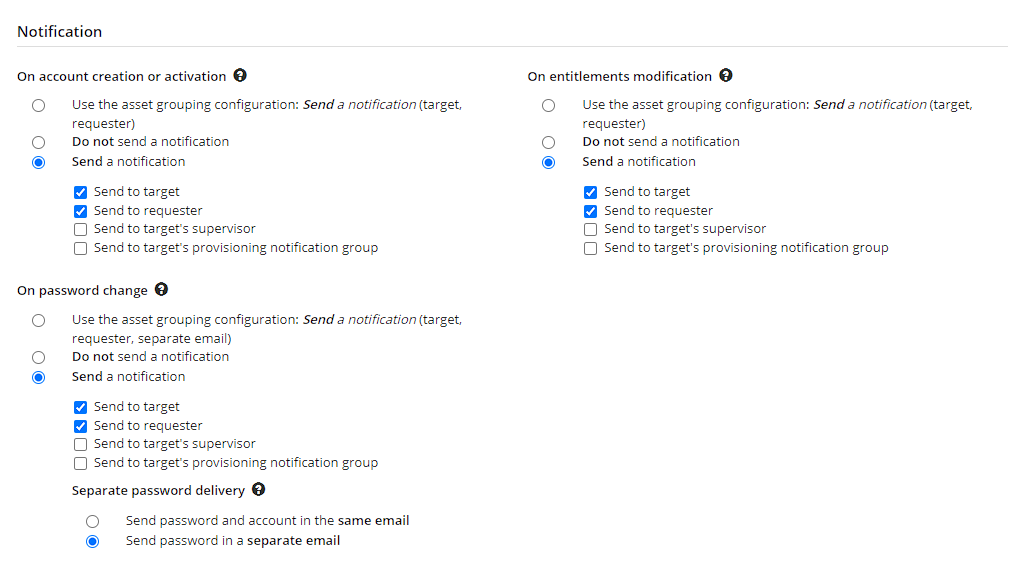
Task: Select Send password and account in same email
Action: [93, 521]
